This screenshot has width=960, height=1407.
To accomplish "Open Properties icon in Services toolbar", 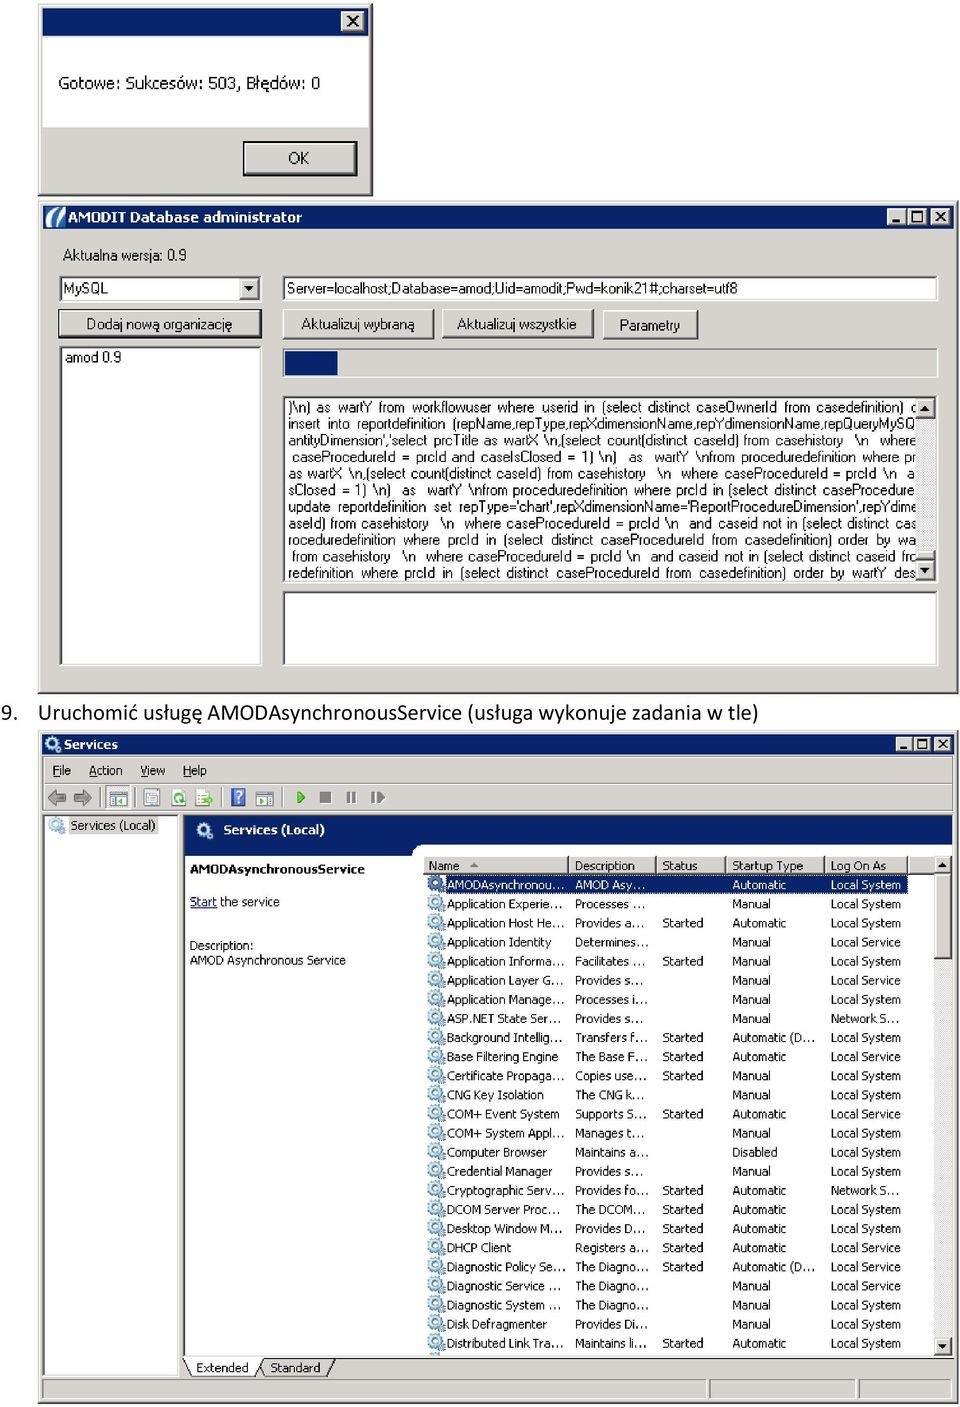I will pos(152,797).
